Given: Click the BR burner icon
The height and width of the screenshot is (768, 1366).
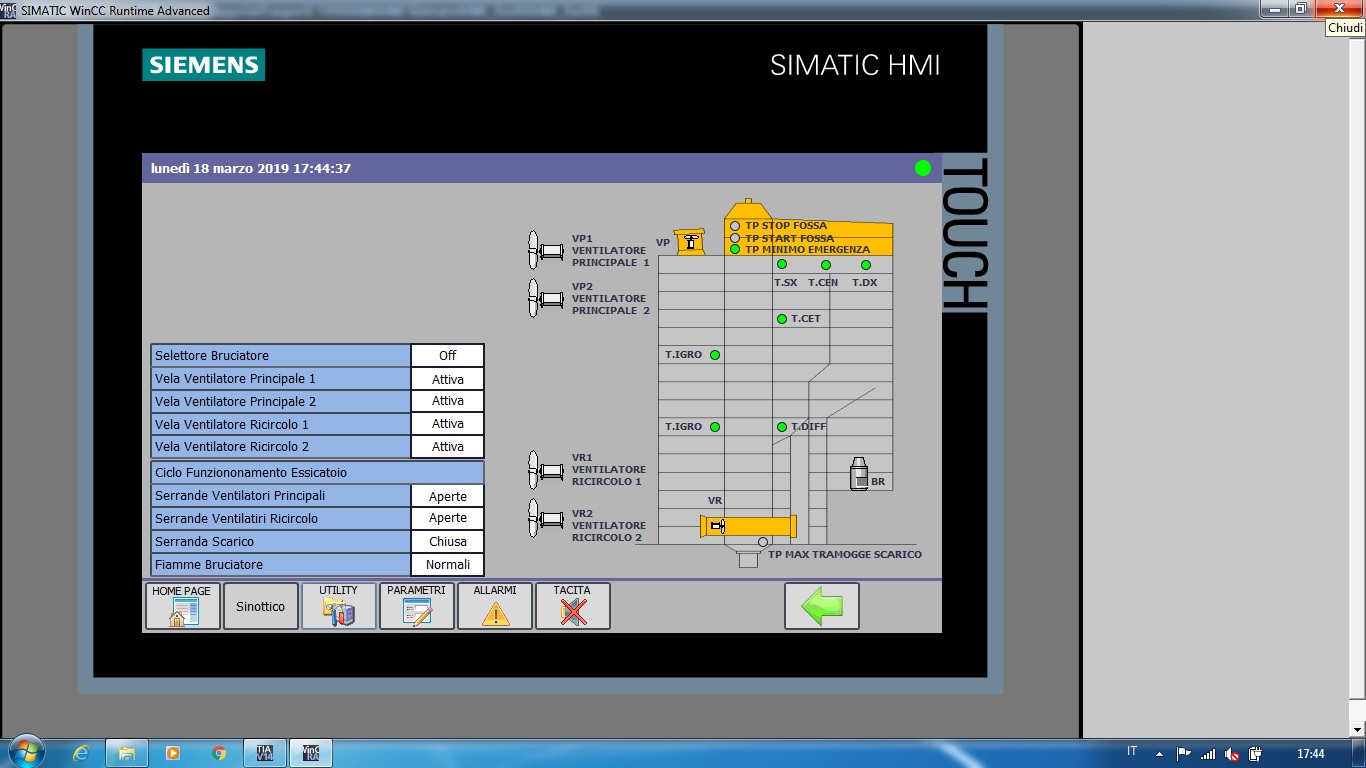Looking at the screenshot, I should pos(859,474).
